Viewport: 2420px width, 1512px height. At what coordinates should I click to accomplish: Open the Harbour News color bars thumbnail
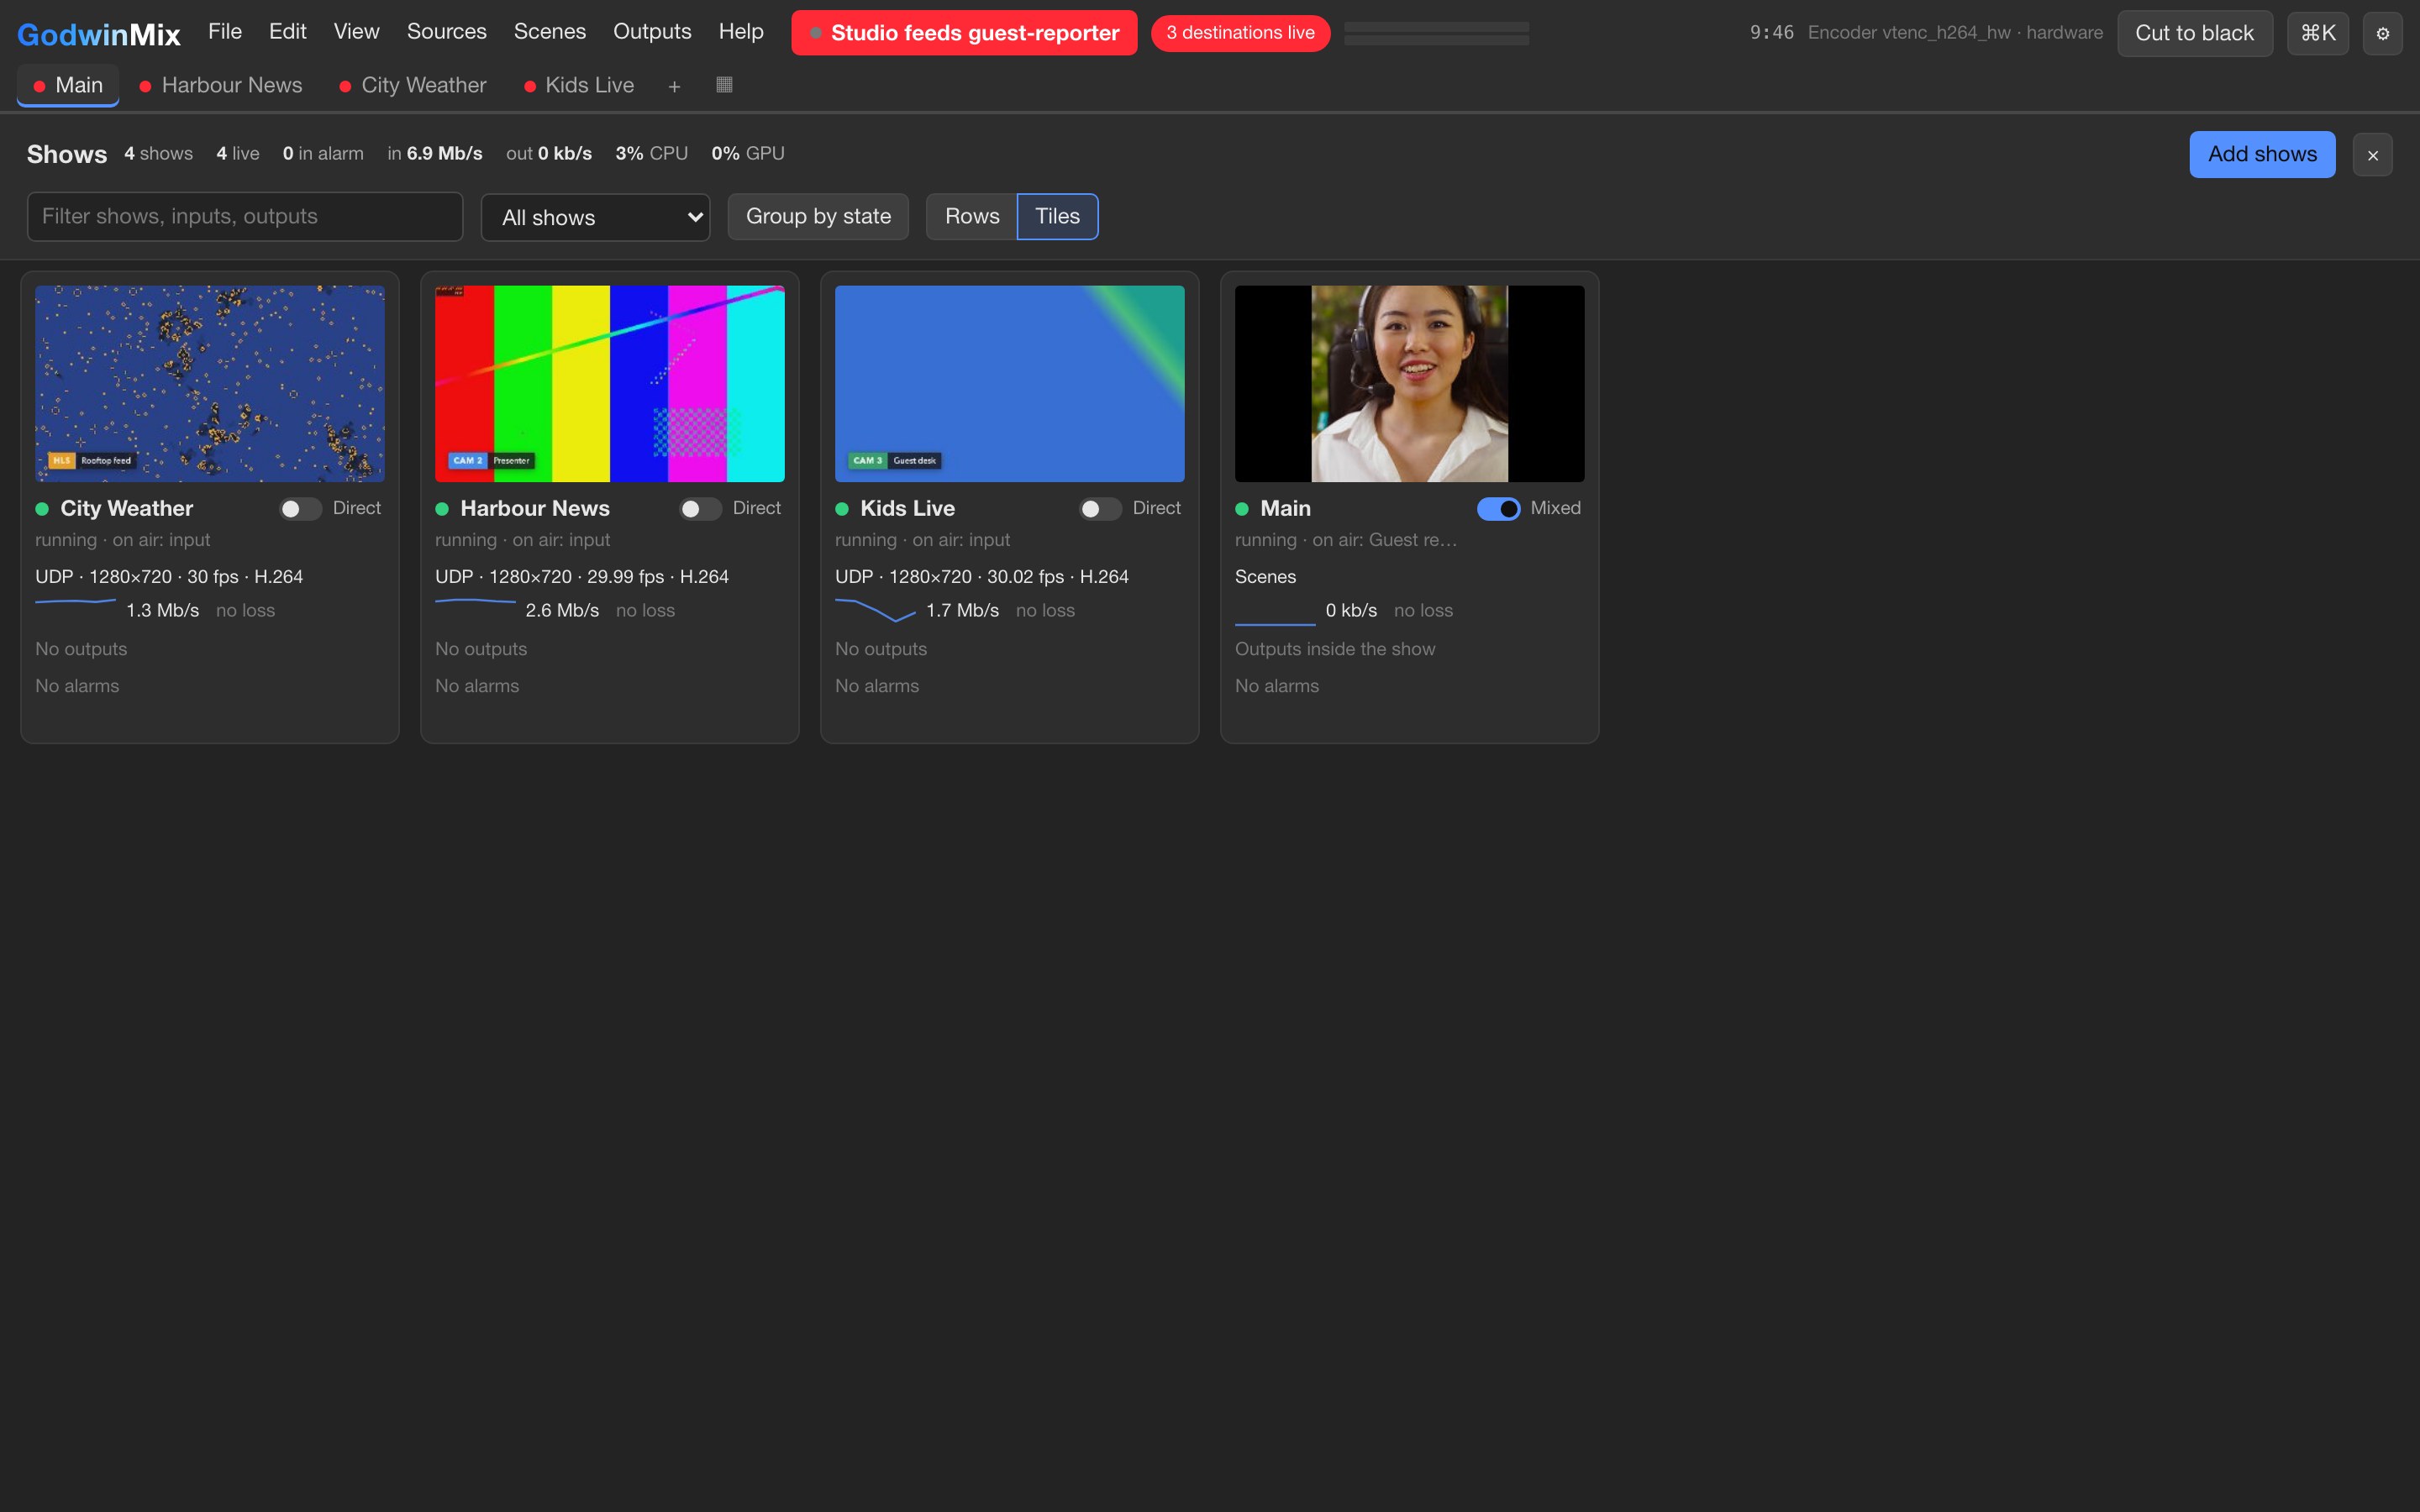pos(610,384)
